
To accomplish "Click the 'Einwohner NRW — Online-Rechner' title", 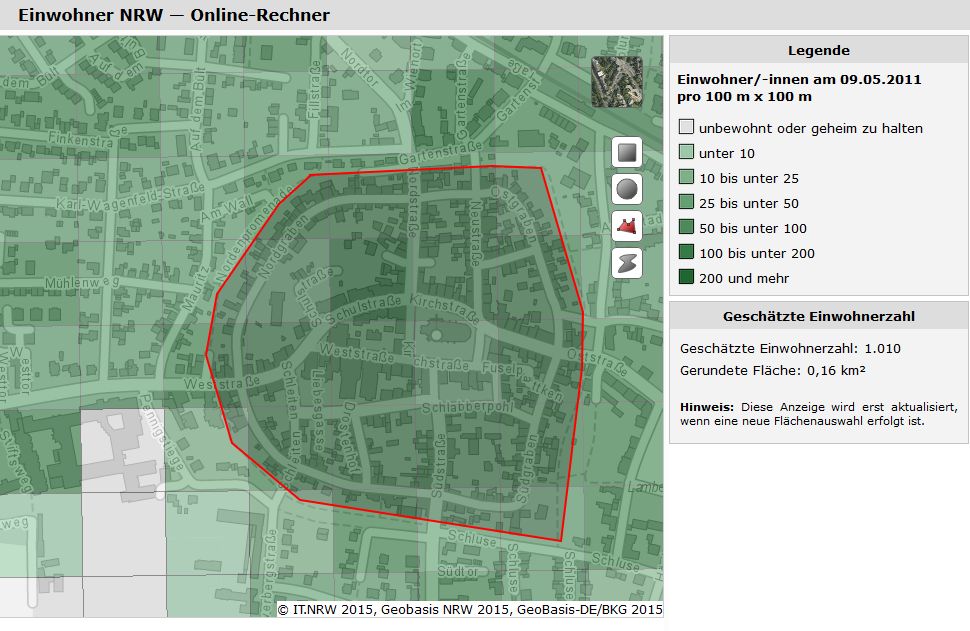I will [174, 15].
